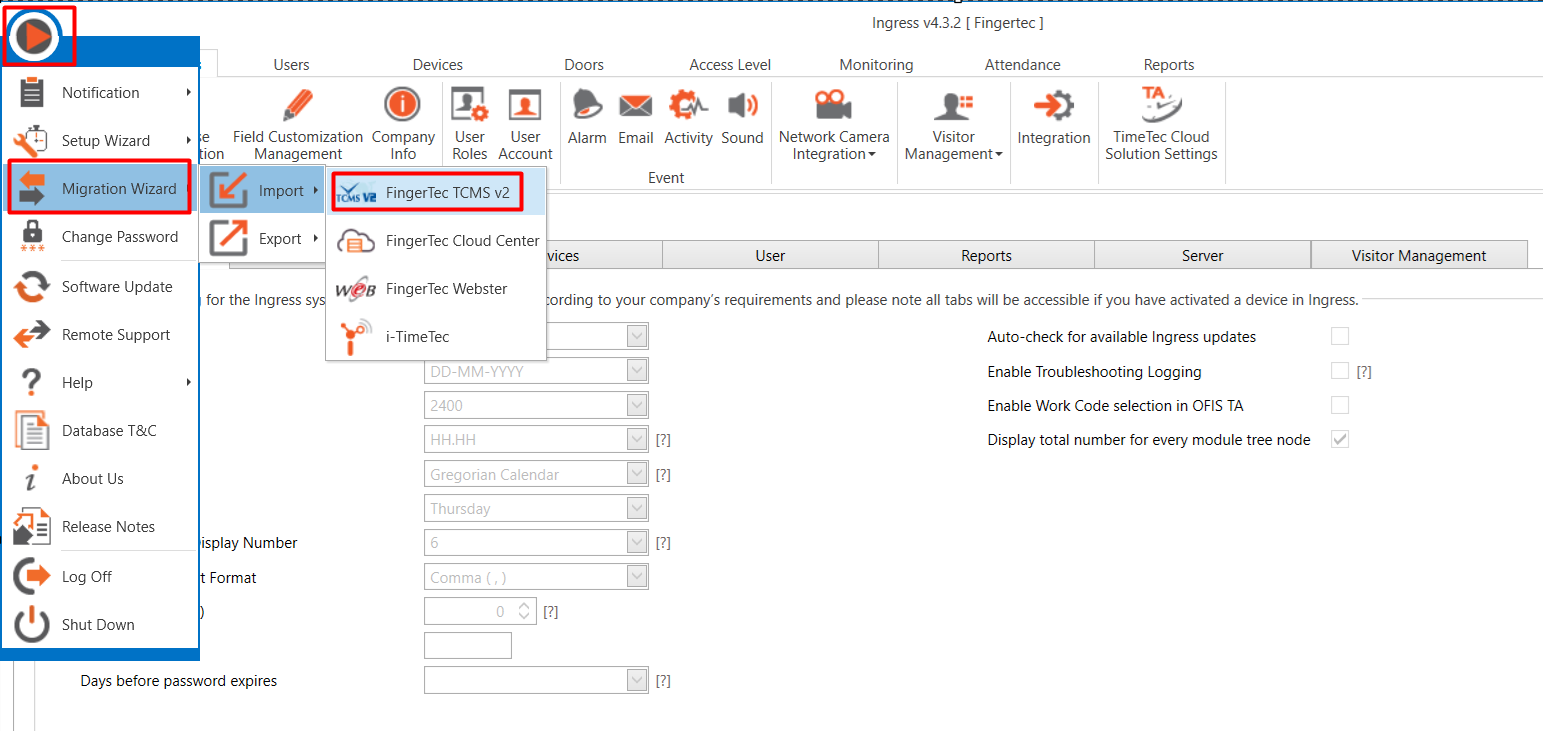
Task: Click the Integration ribbon icon
Action: (x=1053, y=117)
